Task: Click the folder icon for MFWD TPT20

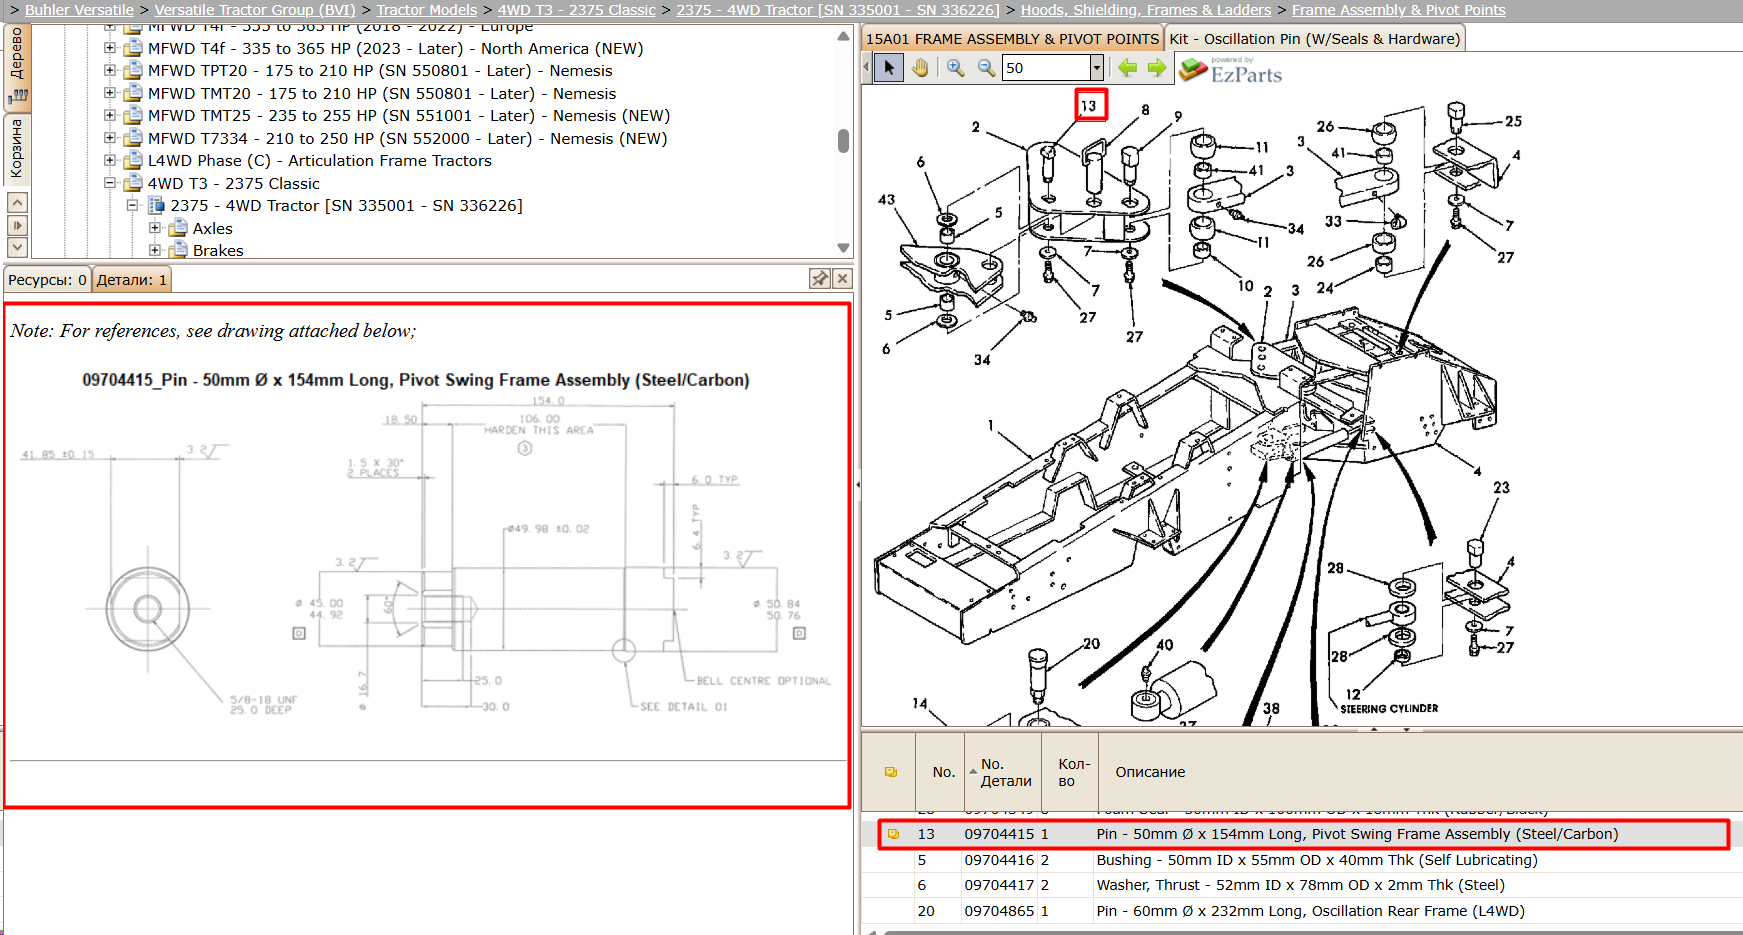Action: [133, 70]
